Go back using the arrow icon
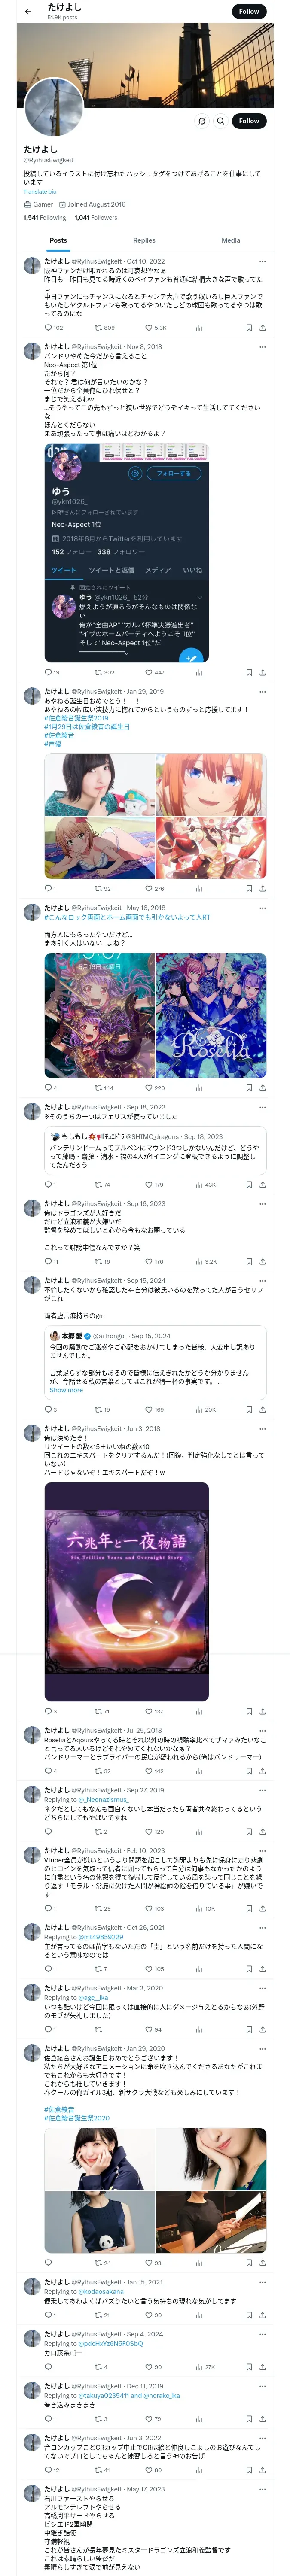This screenshot has height=2576, width=290. pyautogui.click(x=28, y=12)
